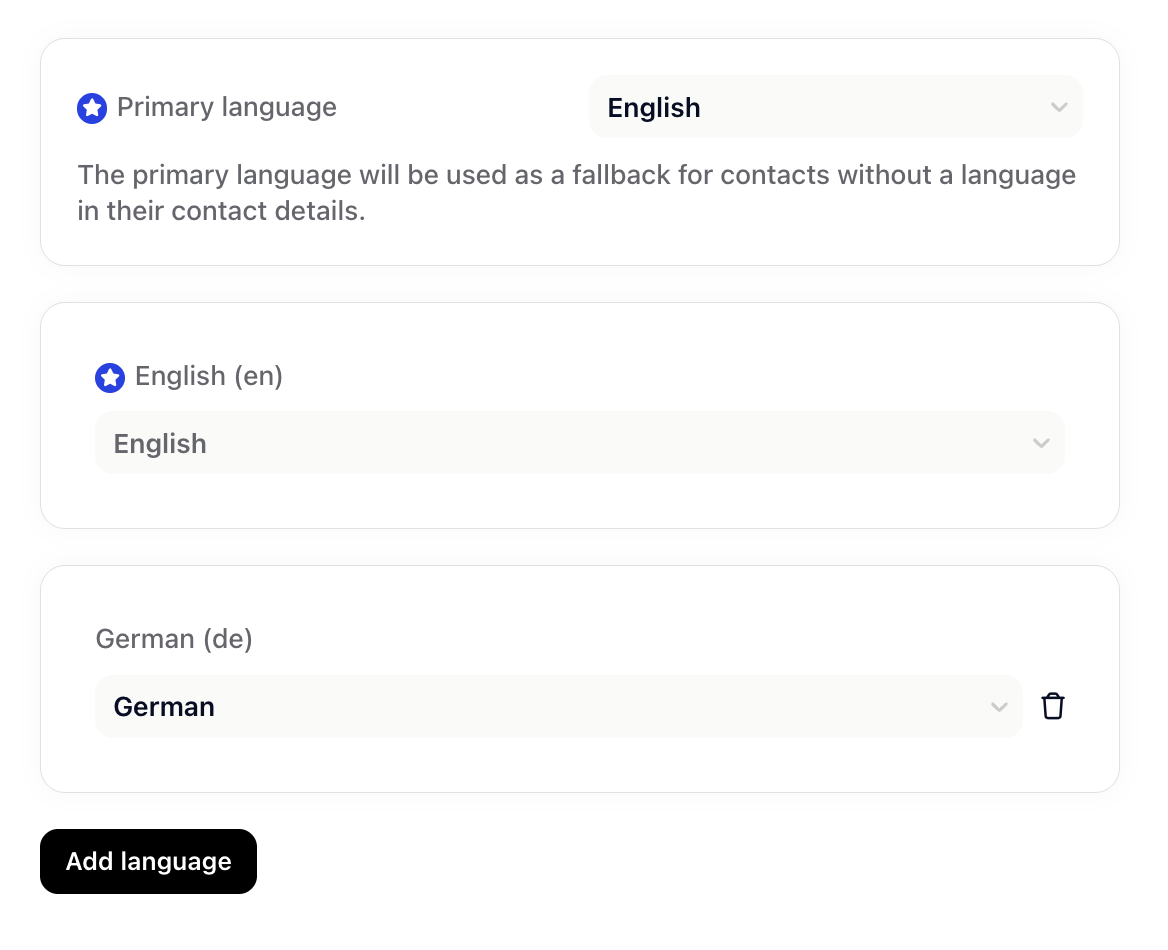Click the chevron arrow in English (en) selector
The image size is (1168, 950).
point(1041,443)
